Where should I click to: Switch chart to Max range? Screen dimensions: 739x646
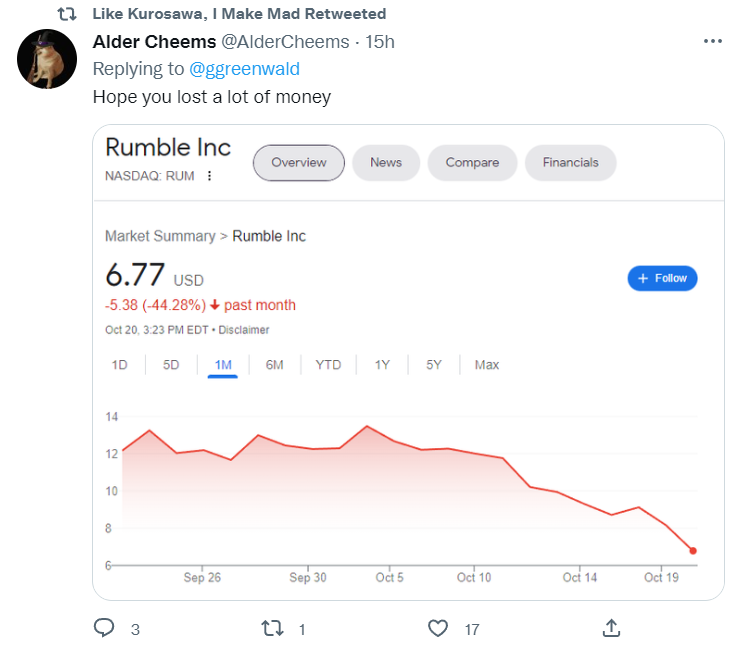click(487, 365)
